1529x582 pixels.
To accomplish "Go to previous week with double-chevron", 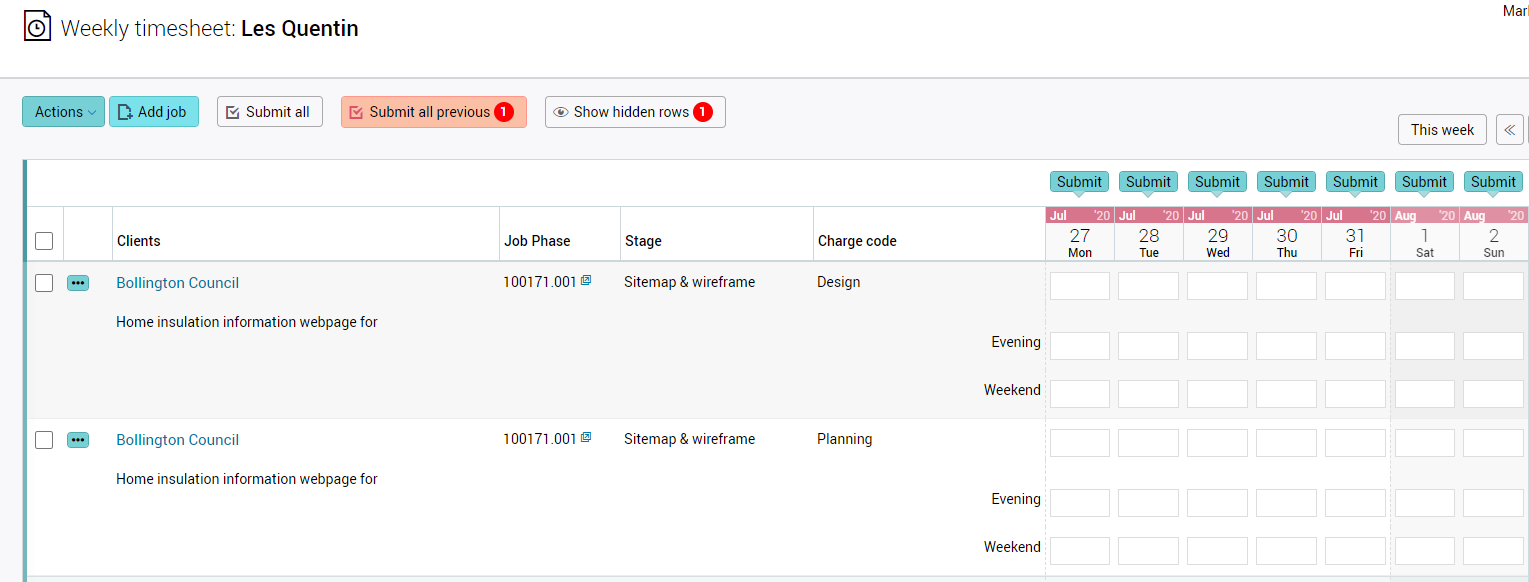I will coord(1510,130).
